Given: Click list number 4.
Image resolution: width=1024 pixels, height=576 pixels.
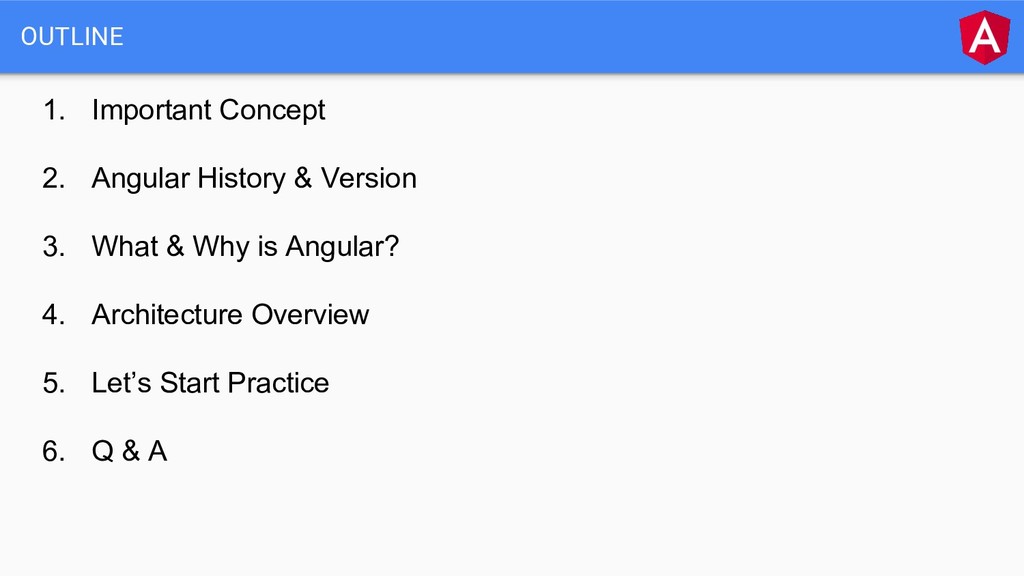Looking at the screenshot, I should [54, 314].
